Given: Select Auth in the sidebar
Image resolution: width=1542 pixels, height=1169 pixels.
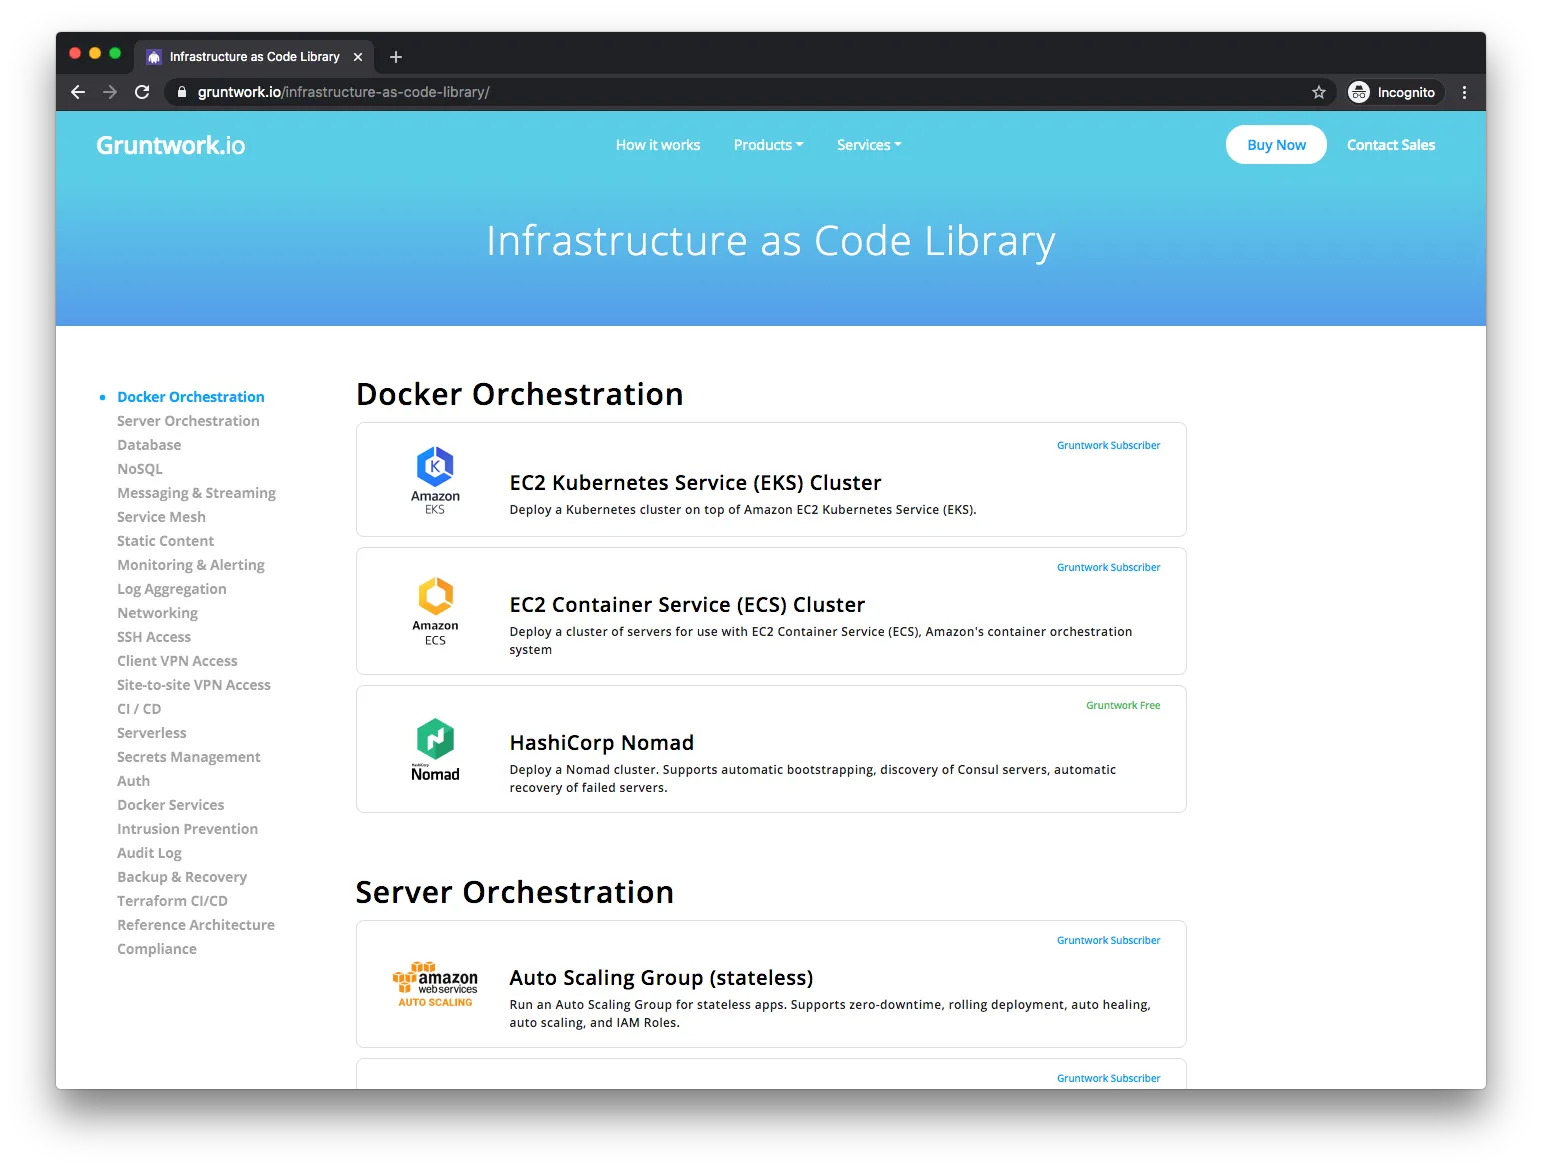Looking at the screenshot, I should pyautogui.click(x=133, y=781).
